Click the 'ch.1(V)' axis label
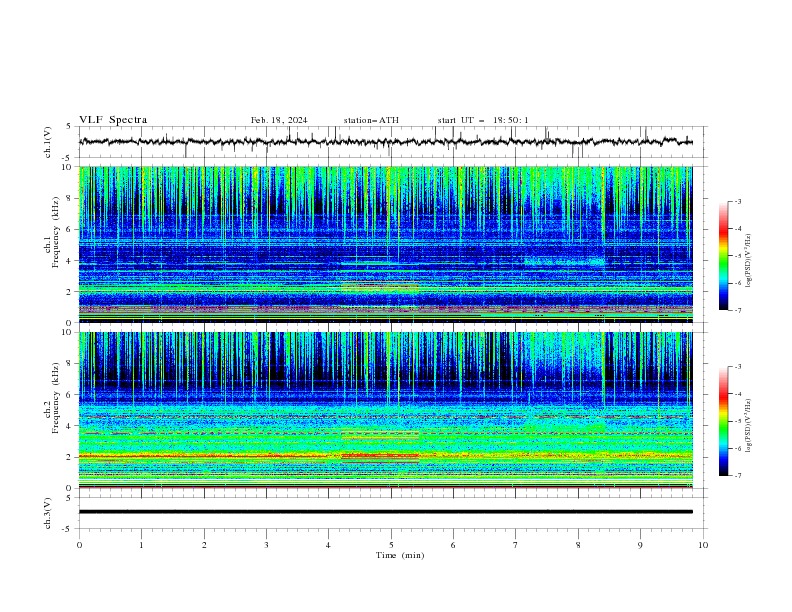Viewport: 792px width, 612px height. pos(48,142)
